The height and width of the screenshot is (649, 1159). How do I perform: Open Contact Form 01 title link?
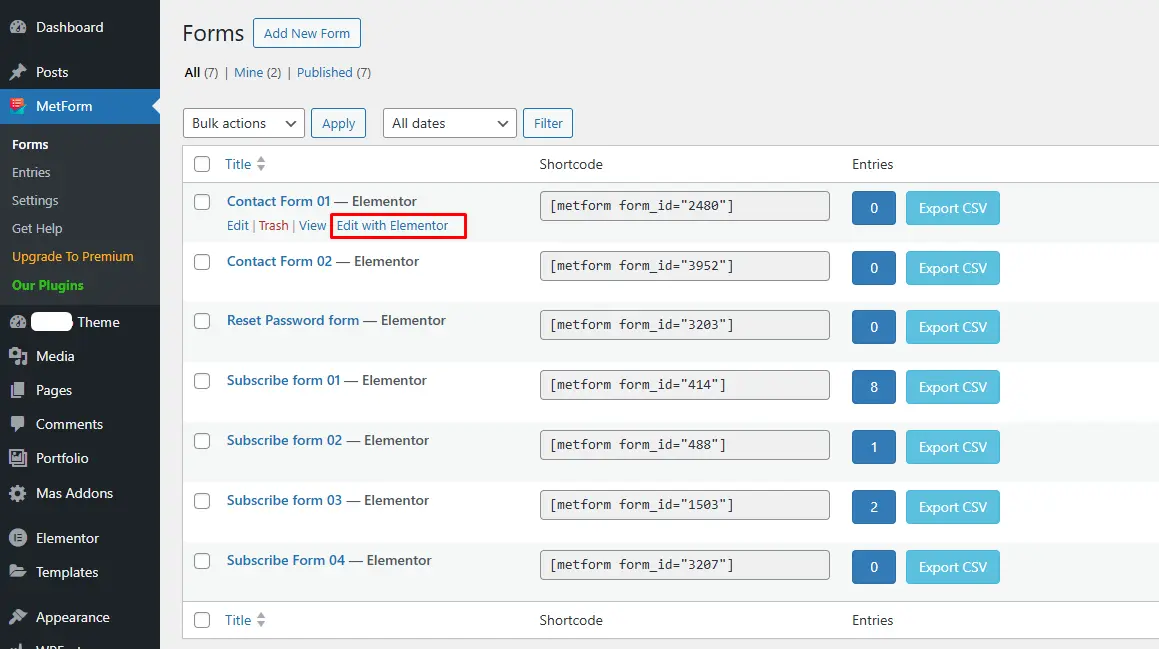[x=278, y=201]
